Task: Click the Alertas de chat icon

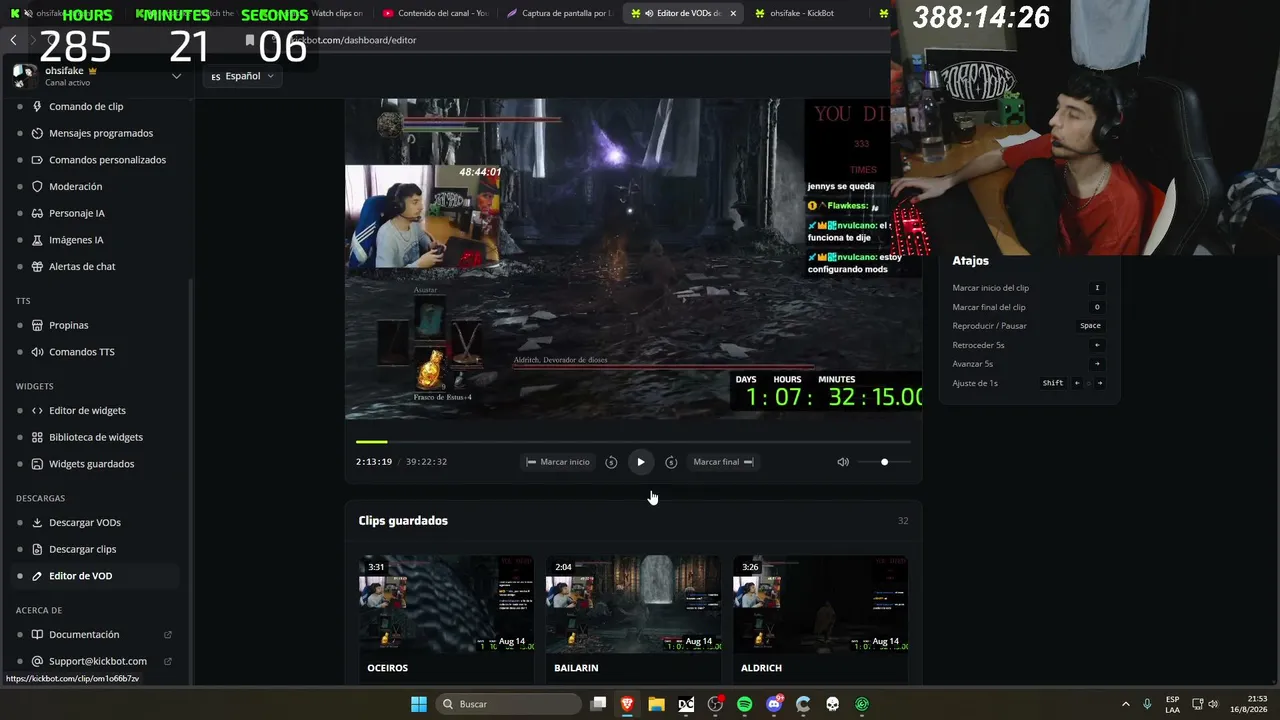Action: coord(37,267)
